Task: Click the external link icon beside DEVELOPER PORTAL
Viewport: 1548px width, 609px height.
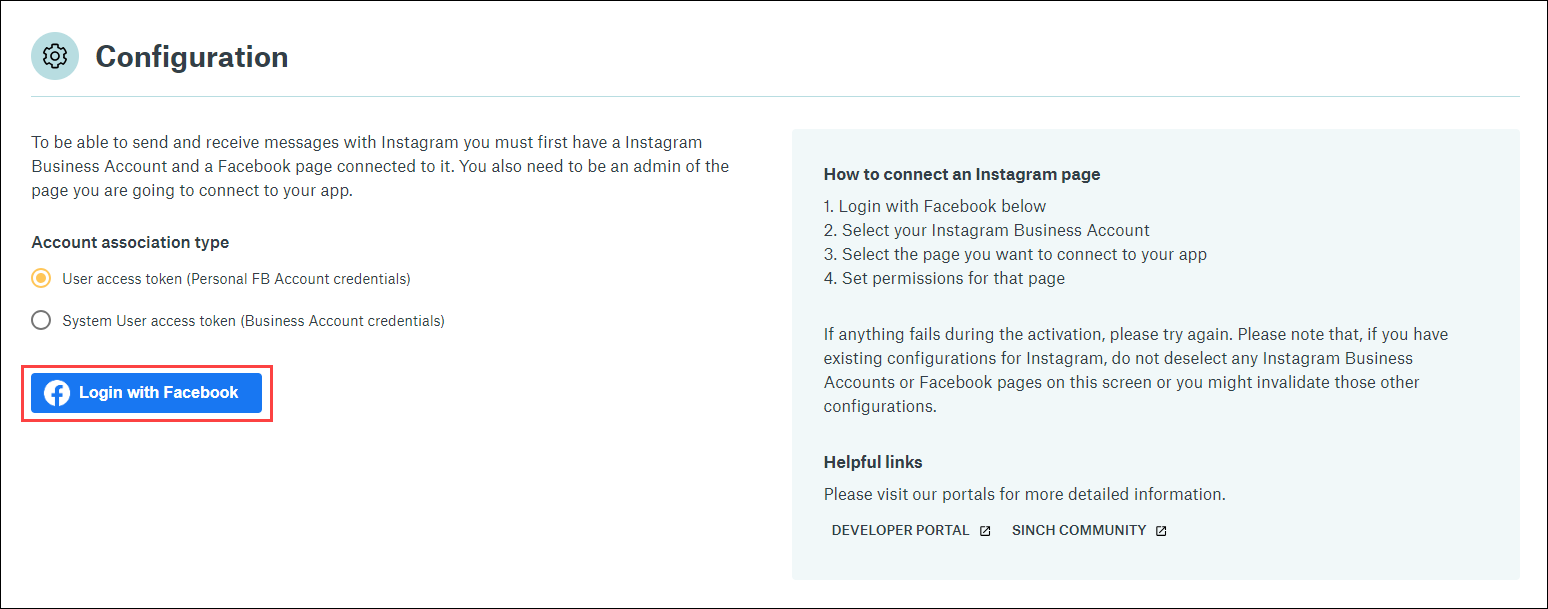Action: 985,530
